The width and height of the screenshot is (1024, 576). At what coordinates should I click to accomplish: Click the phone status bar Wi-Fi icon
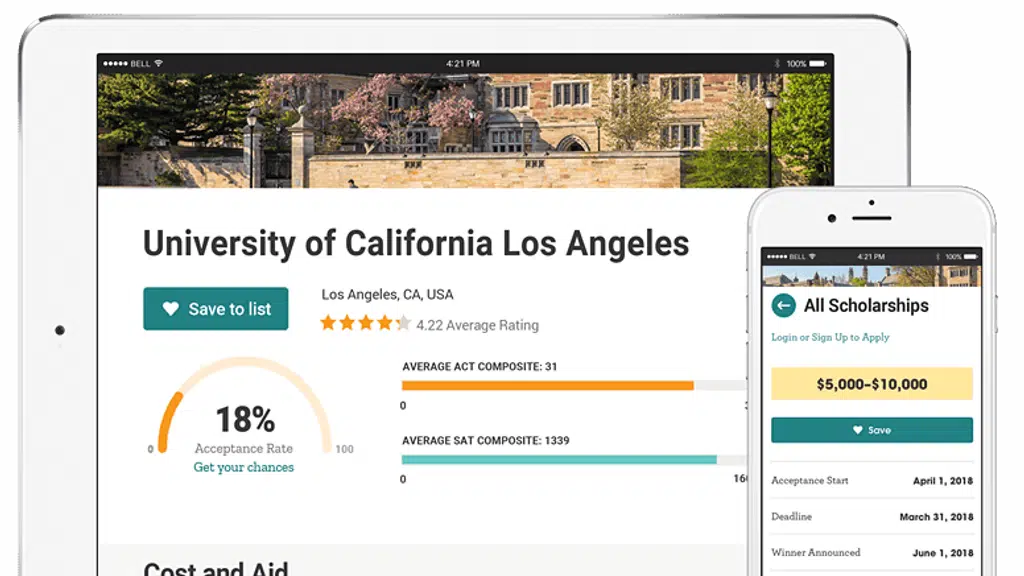pyautogui.click(x=812, y=257)
